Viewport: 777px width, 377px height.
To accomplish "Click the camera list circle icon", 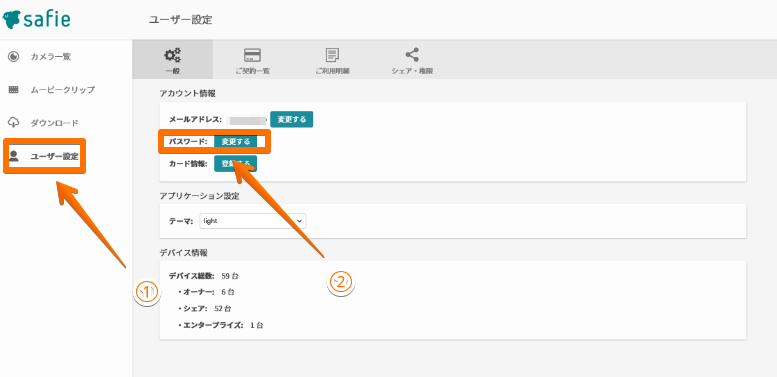I will point(14,56).
